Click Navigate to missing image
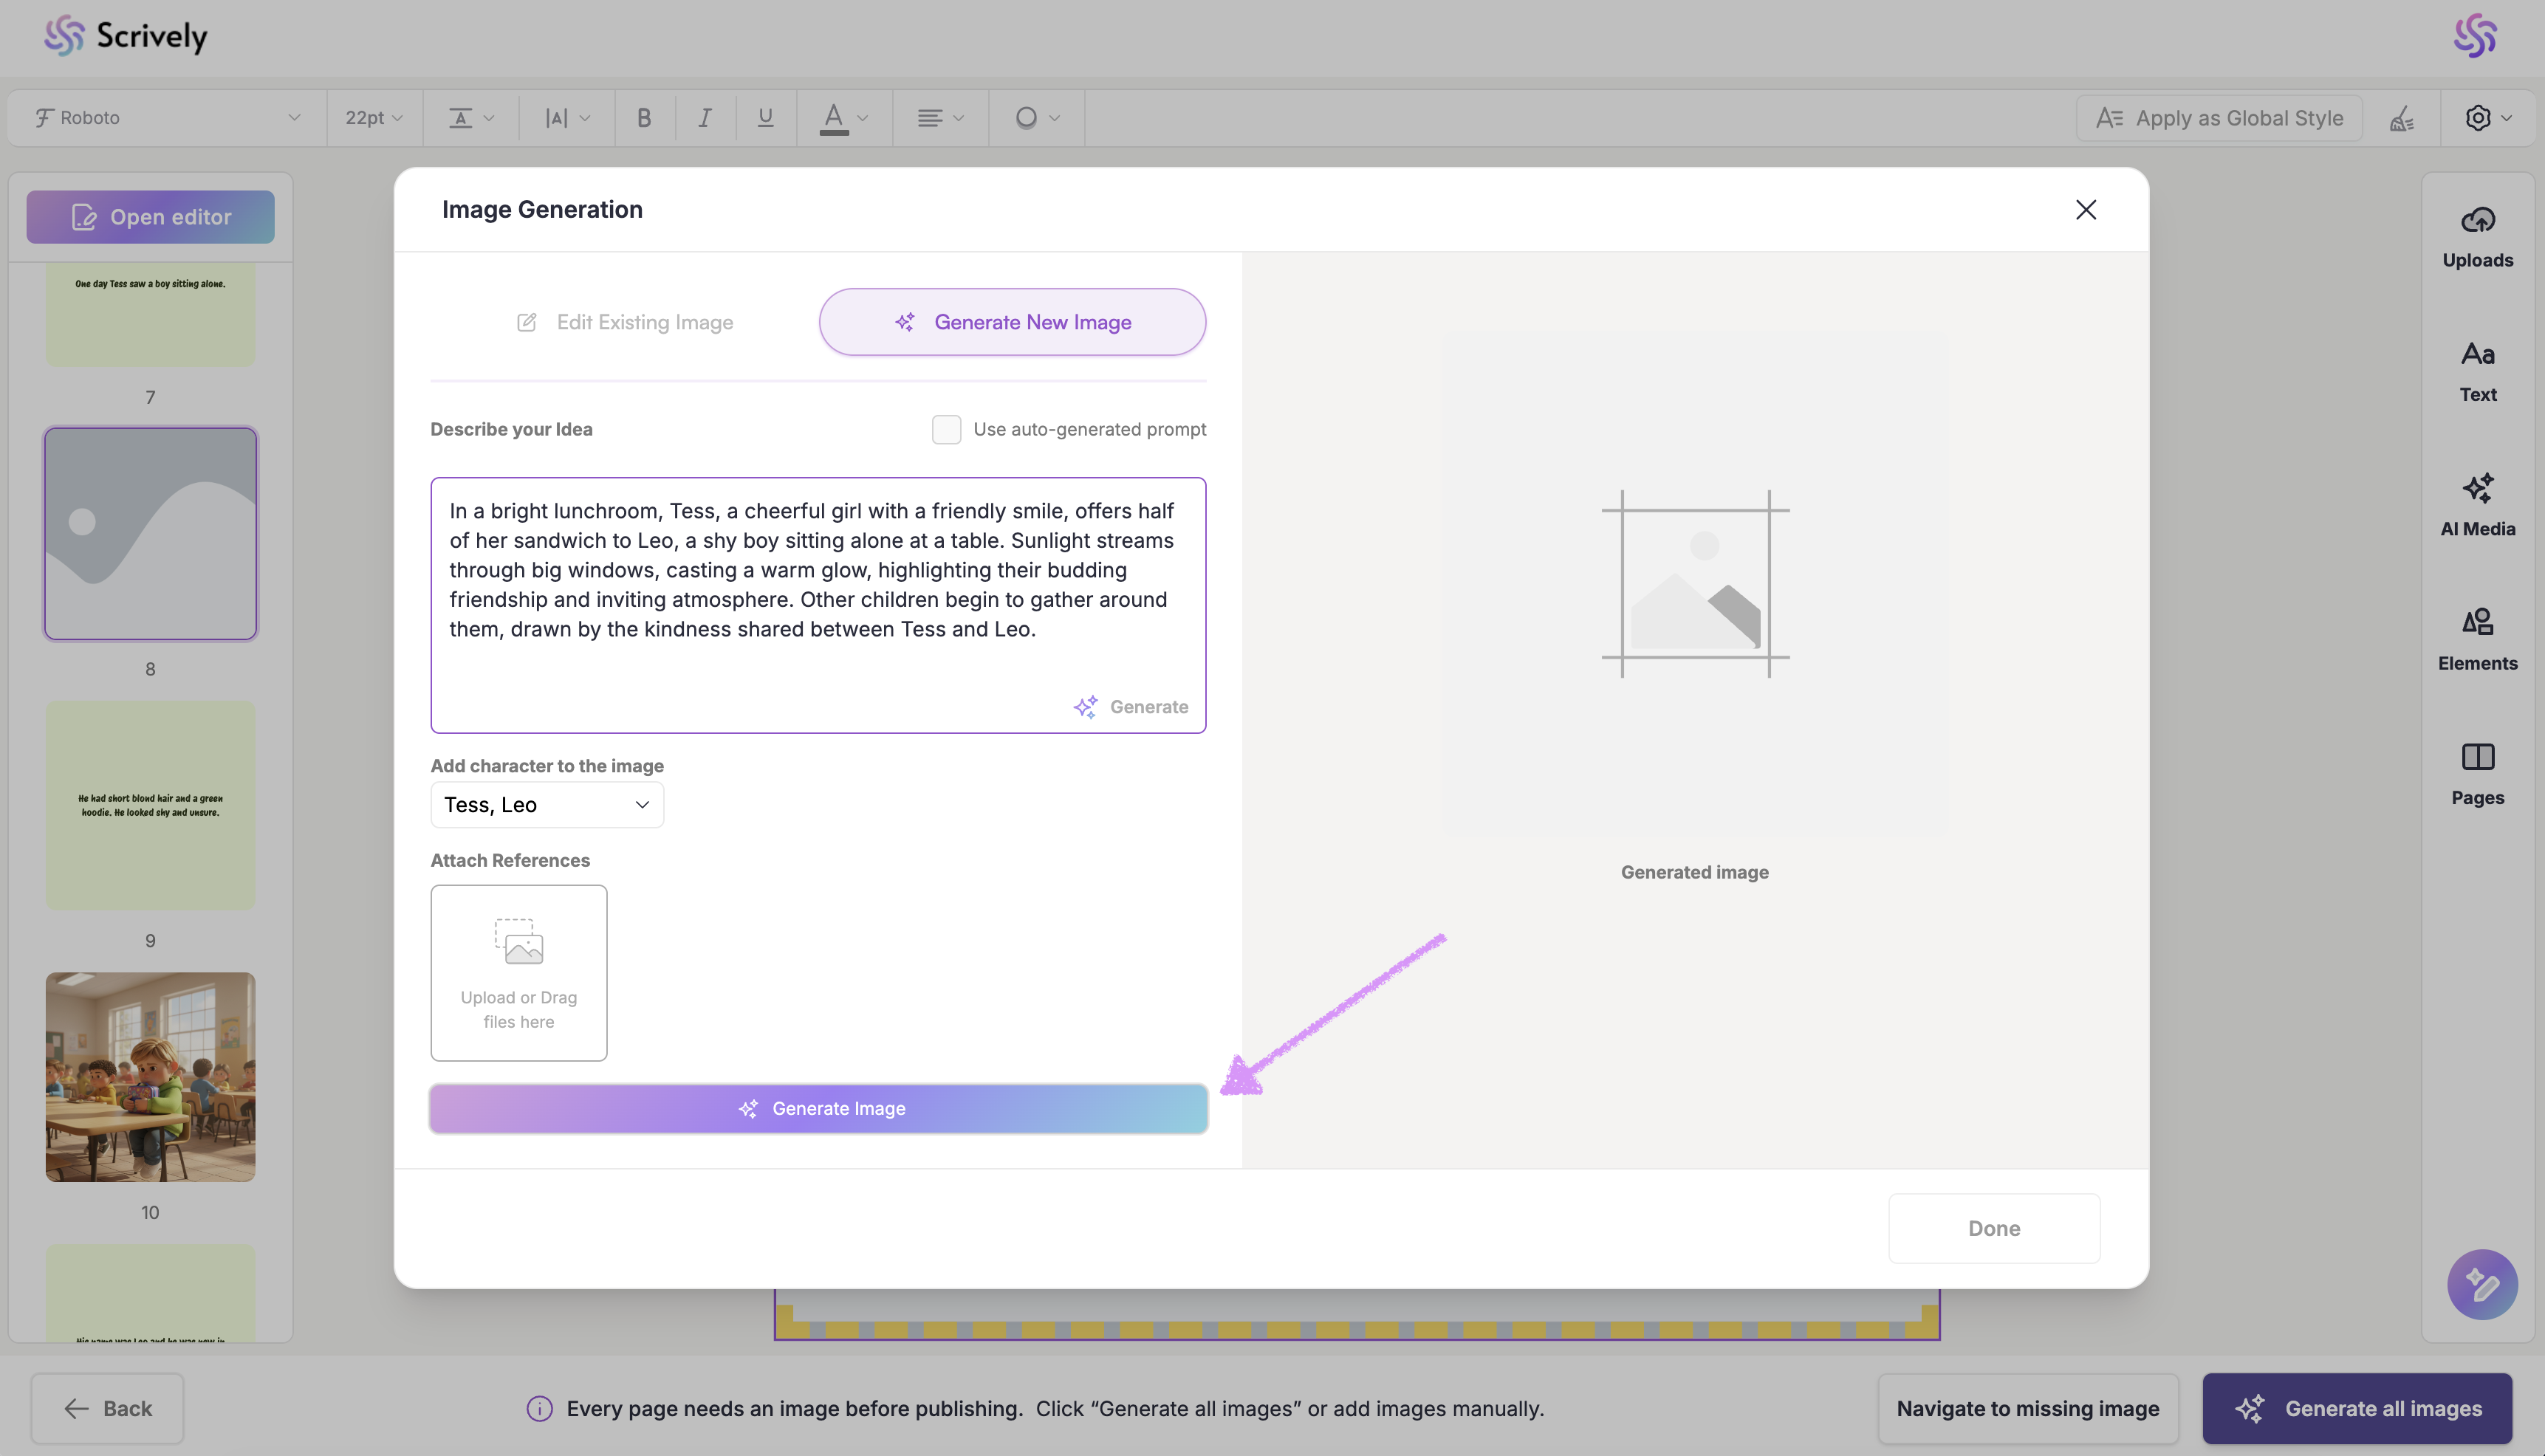Image resolution: width=2545 pixels, height=1456 pixels. pos(2027,1408)
